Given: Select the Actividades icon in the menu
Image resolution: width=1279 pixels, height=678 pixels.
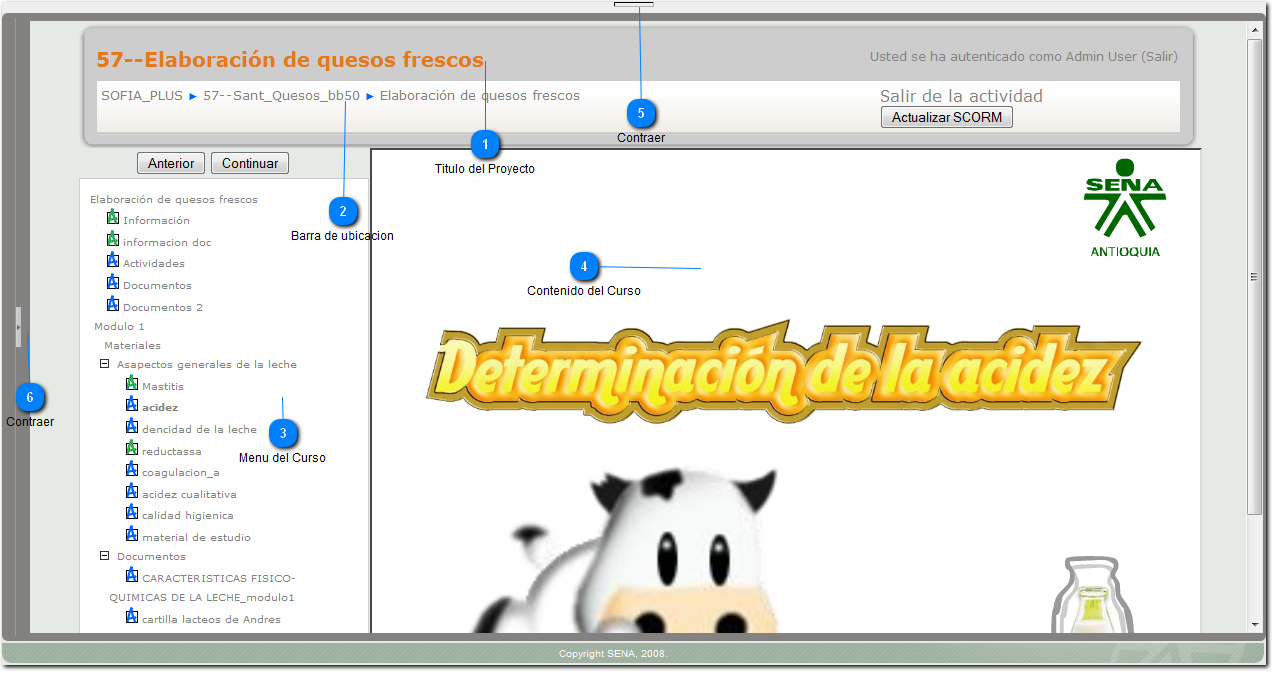Looking at the screenshot, I should [x=114, y=260].
